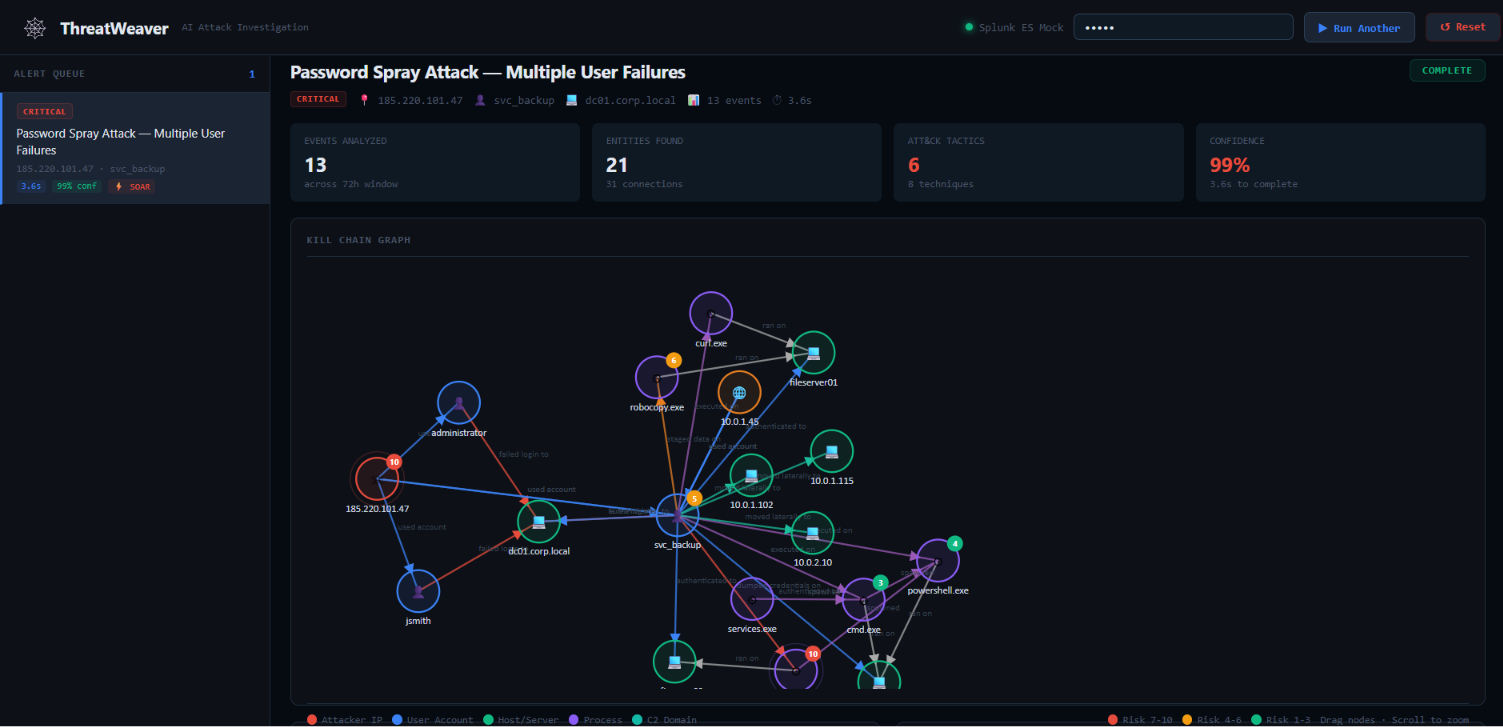
Task: Click the CRITICAL badge in the alert queue card
Action: (x=45, y=112)
